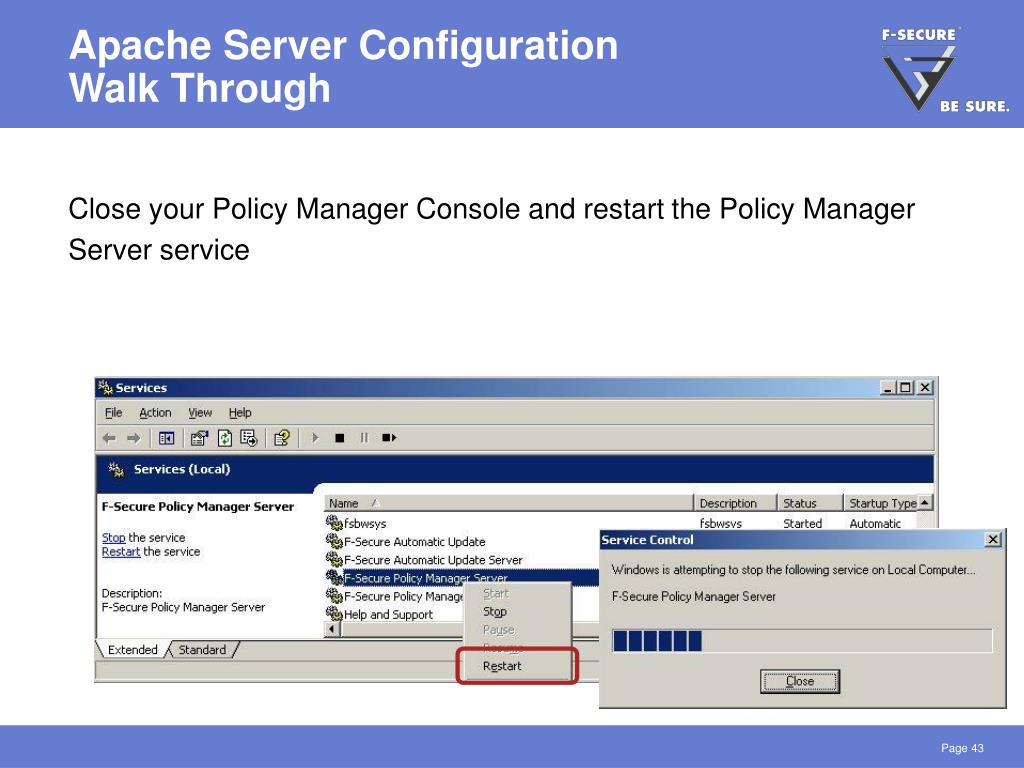Open the File menu

coord(114,413)
